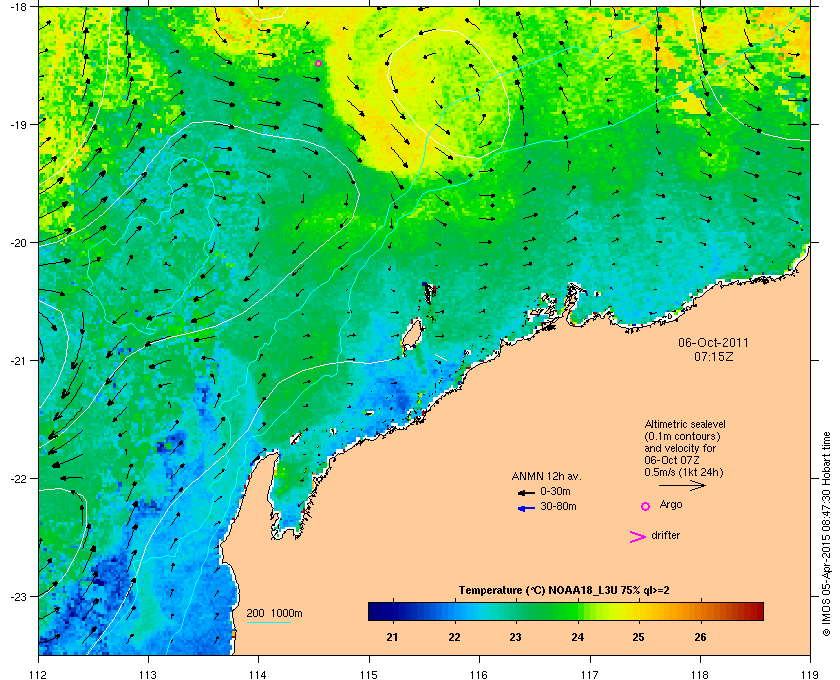The height and width of the screenshot is (680, 840).
Task: Click the longitude axis label 112
Action: pos(39,674)
